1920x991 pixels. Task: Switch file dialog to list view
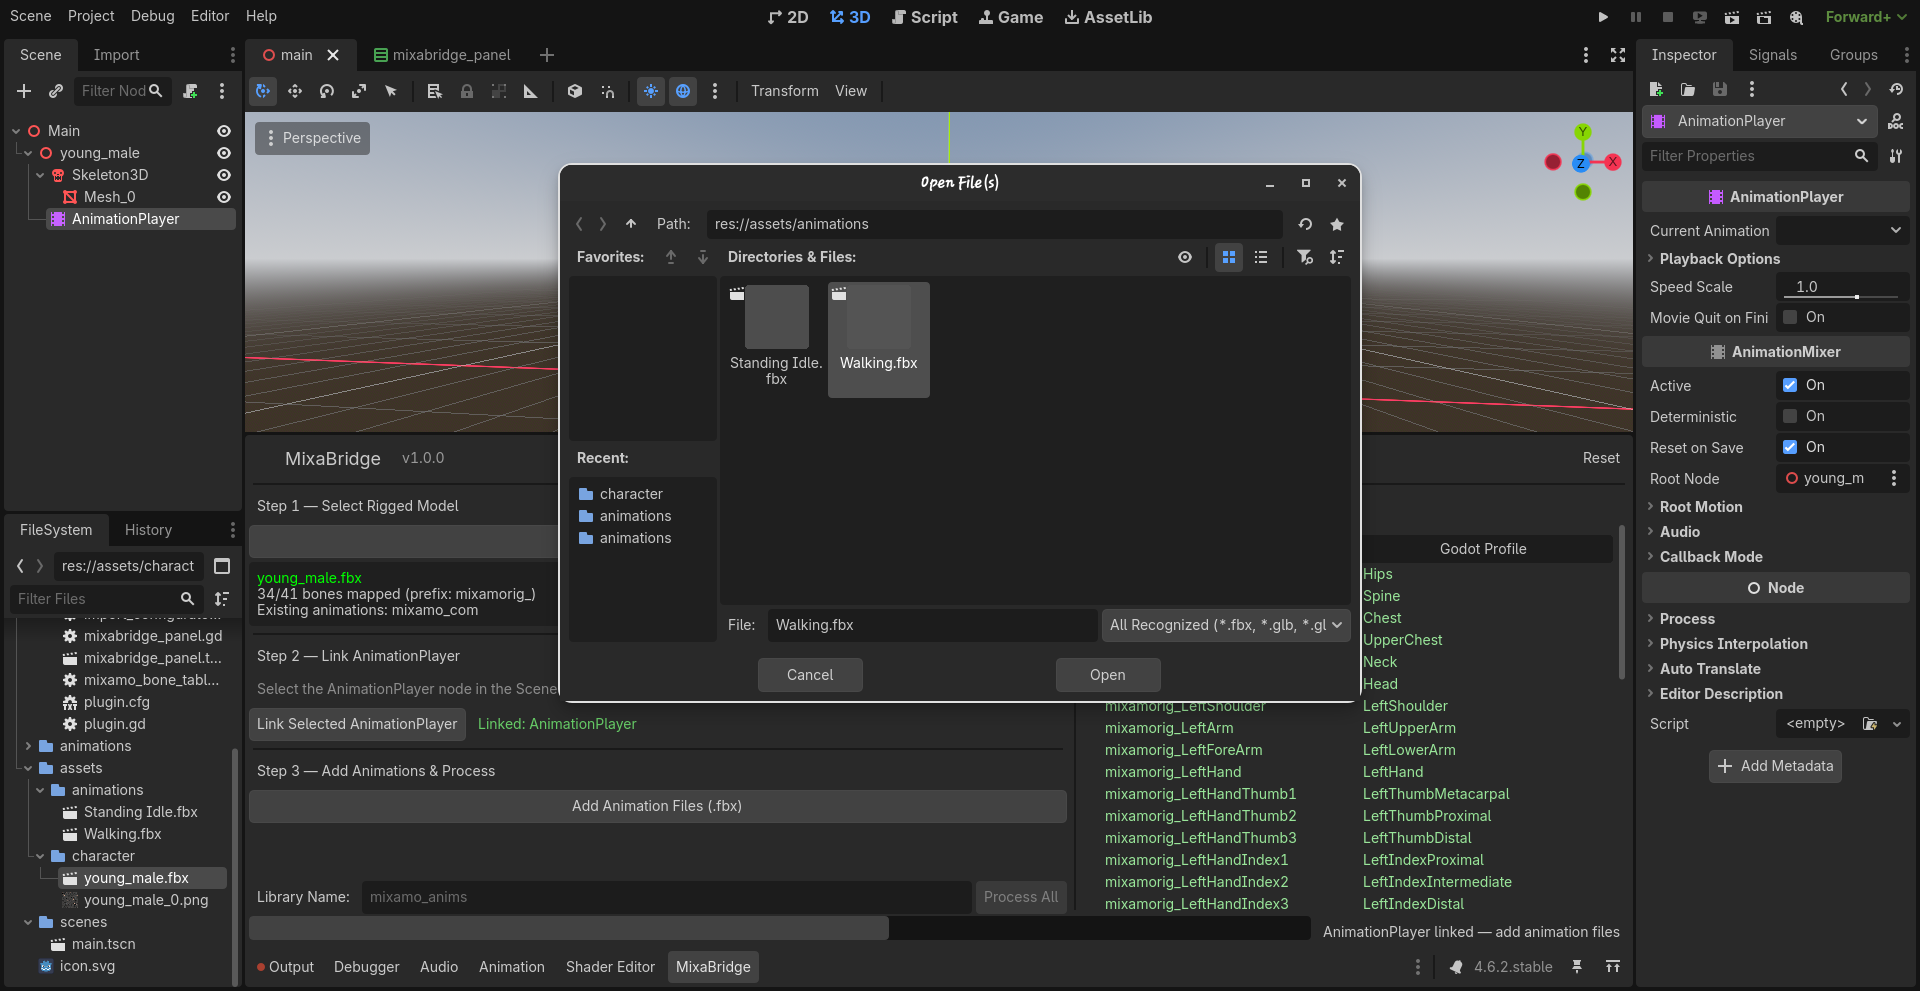(1261, 257)
